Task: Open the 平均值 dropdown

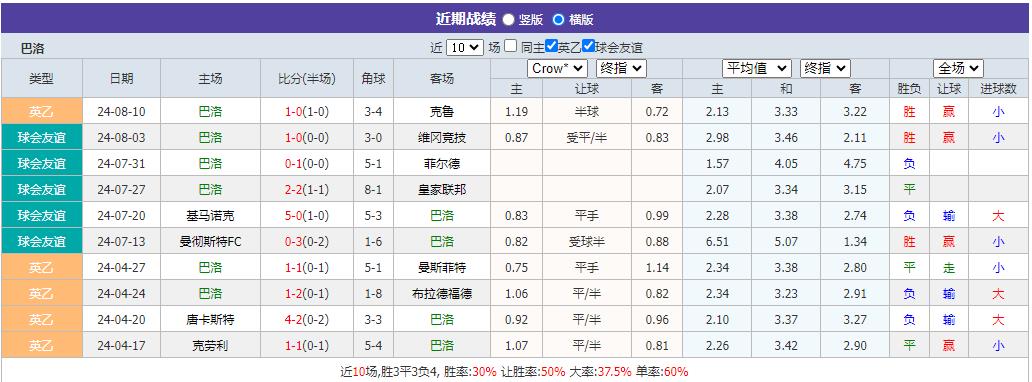Action: tap(757, 68)
